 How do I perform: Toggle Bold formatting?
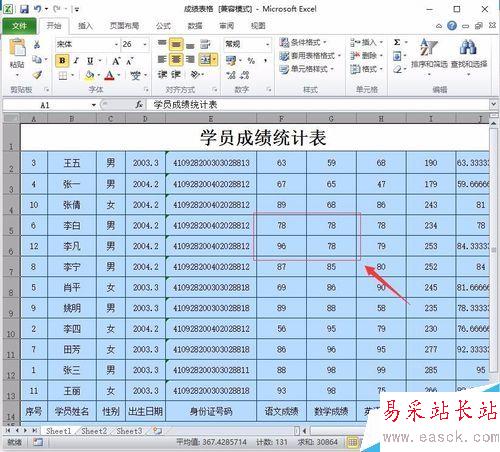pos(62,61)
